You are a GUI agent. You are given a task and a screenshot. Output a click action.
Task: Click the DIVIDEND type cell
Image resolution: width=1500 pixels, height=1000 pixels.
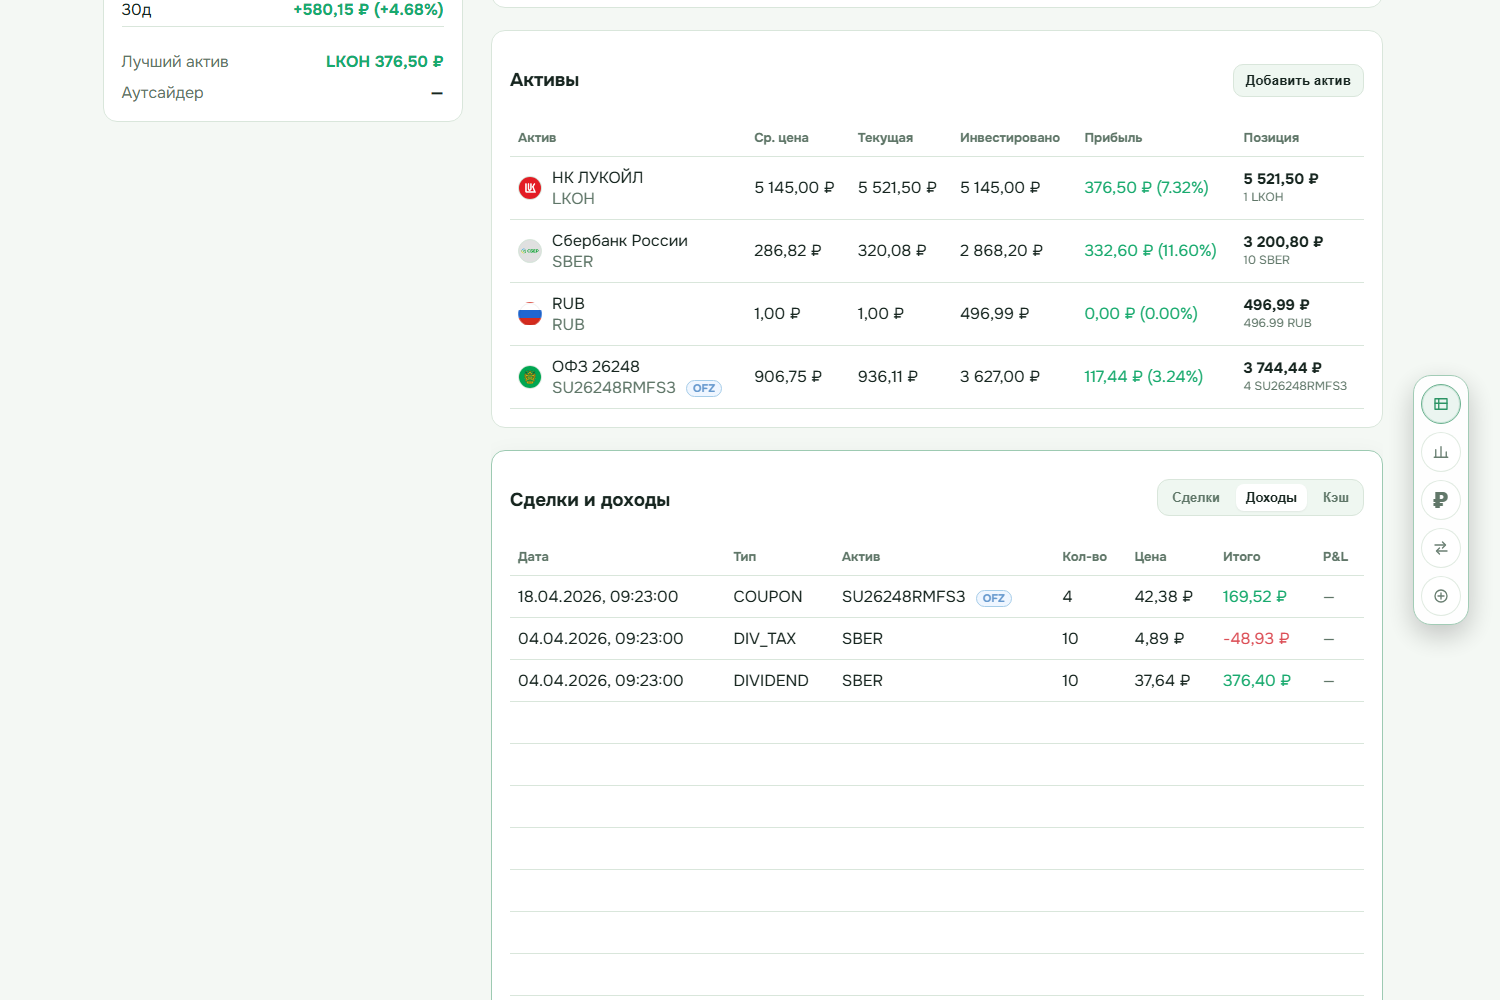pyautogui.click(x=771, y=680)
